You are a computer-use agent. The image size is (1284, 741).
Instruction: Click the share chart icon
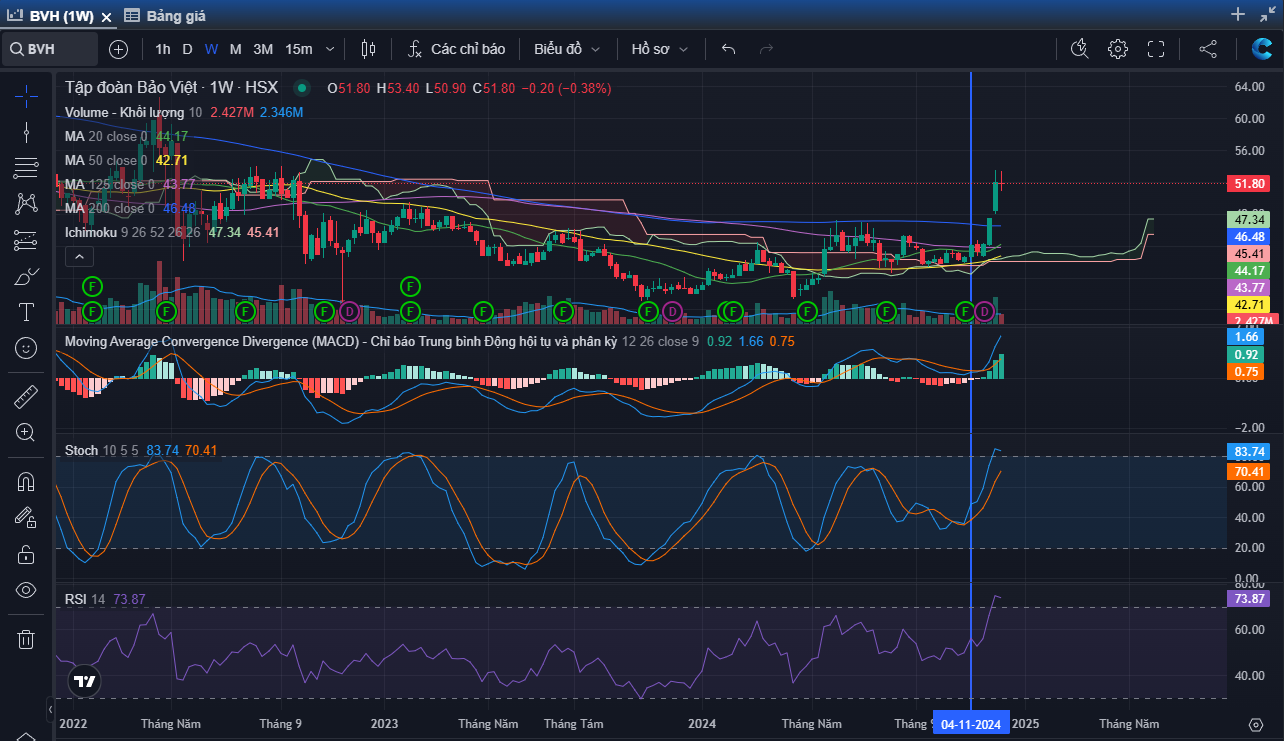(1208, 49)
